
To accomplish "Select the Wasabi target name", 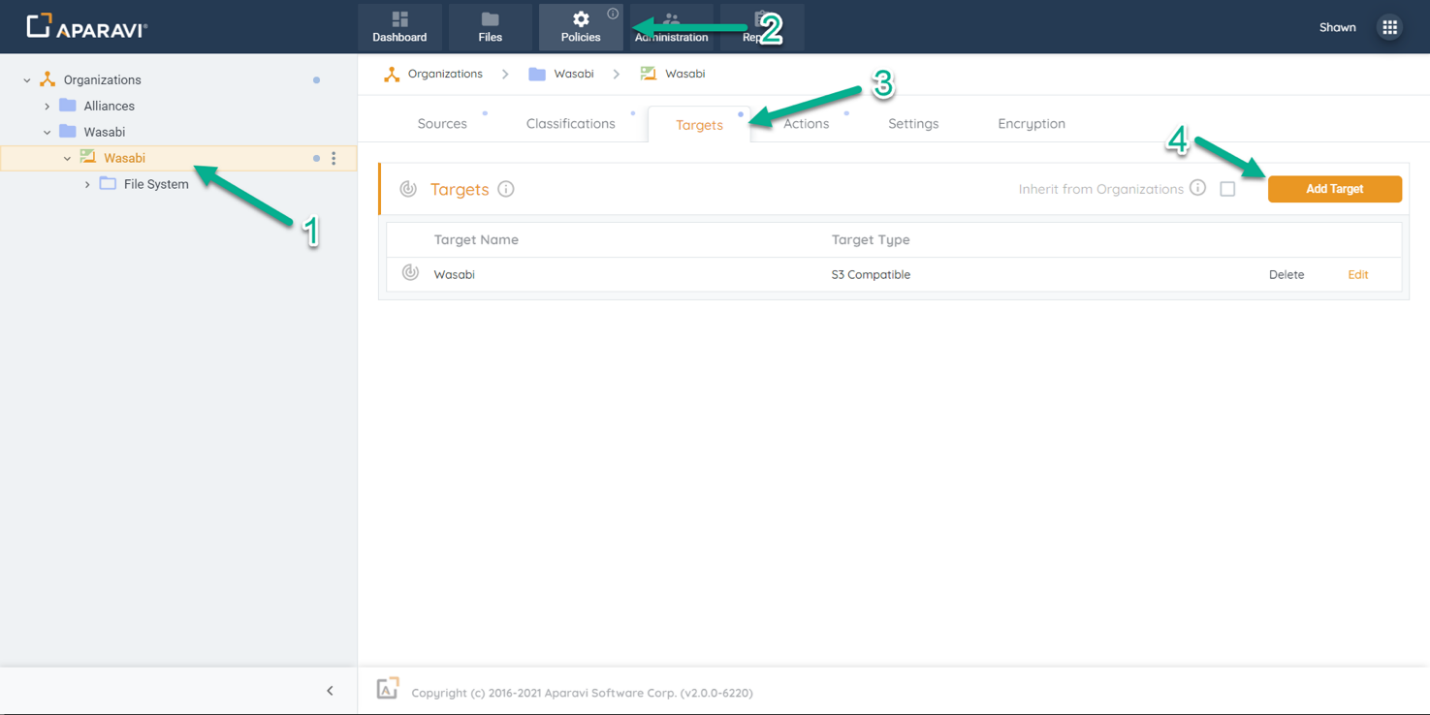I will click(454, 274).
